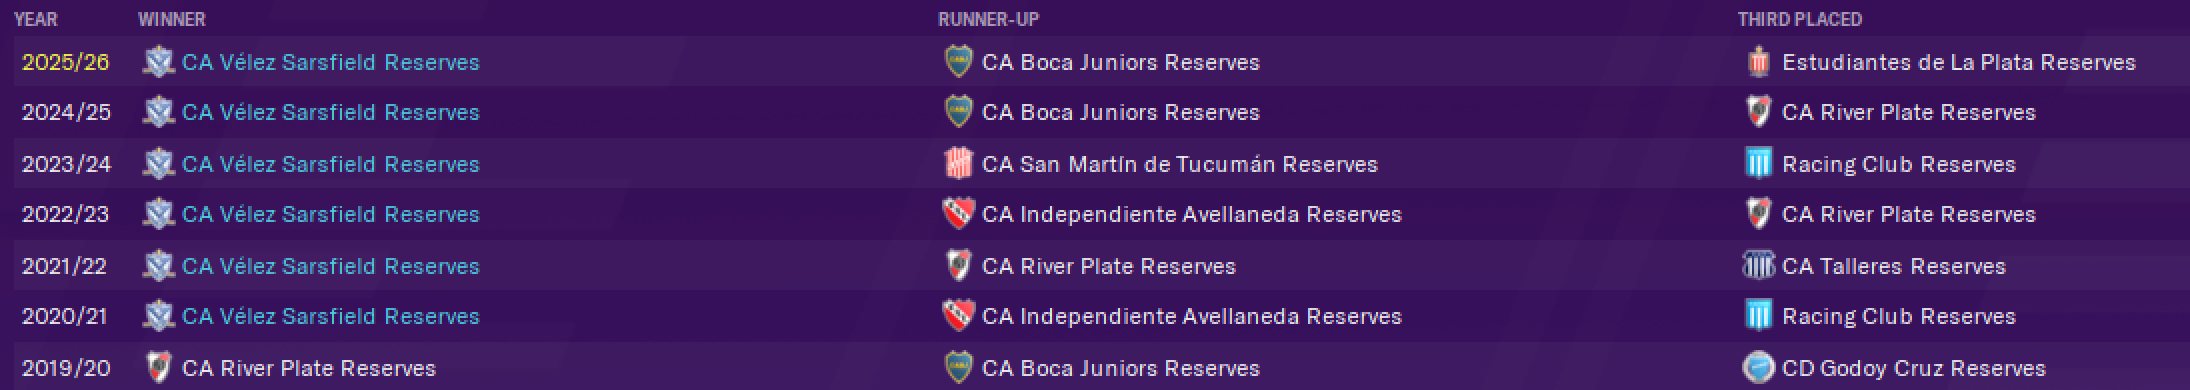Screen dimensions: 2190x390
Task: Click Racing Club crest in 2023/24 row
Action: pyautogui.click(x=1758, y=164)
